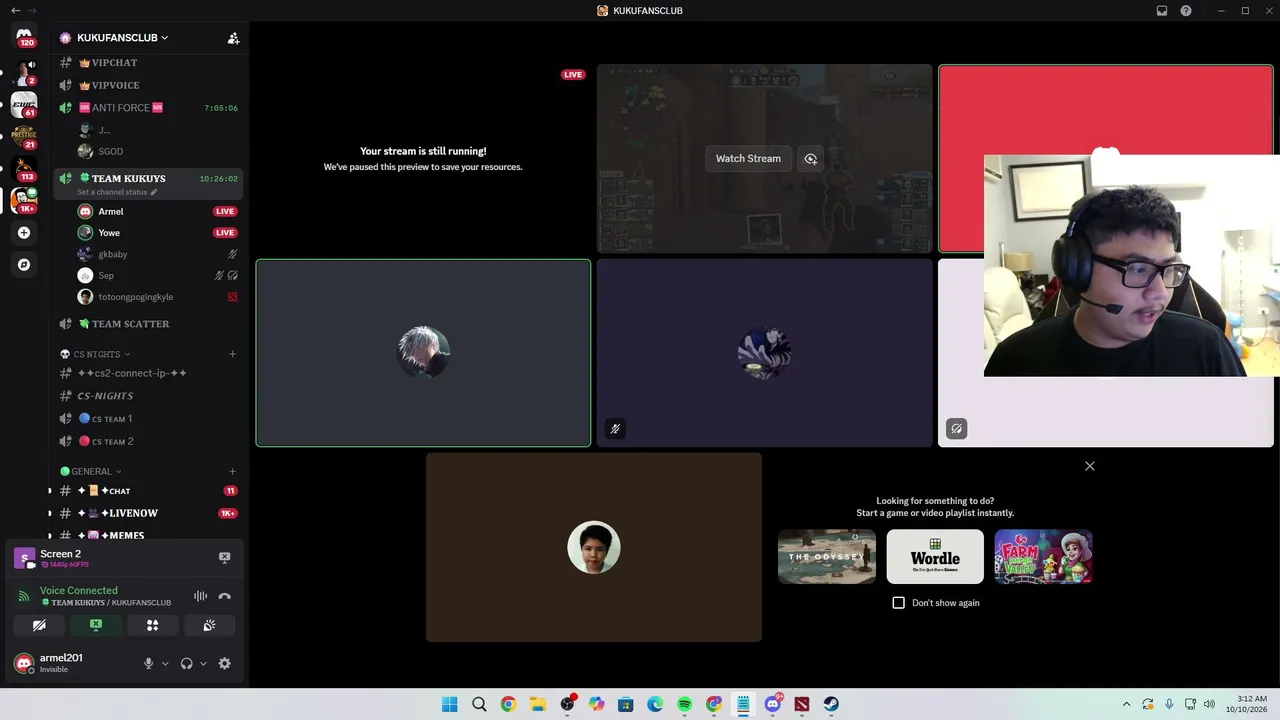This screenshot has height=720, width=1280.
Task: Open noise suppression waveform icon
Action: [200, 596]
